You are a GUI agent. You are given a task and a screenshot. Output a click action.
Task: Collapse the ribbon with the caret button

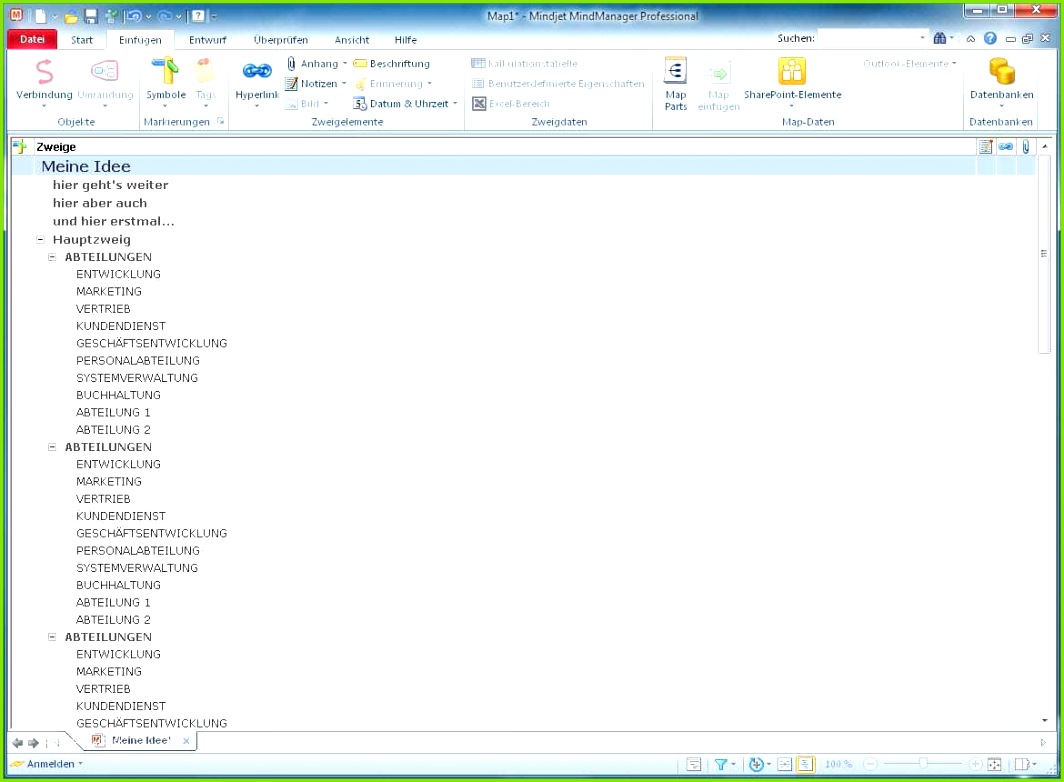[x=971, y=39]
